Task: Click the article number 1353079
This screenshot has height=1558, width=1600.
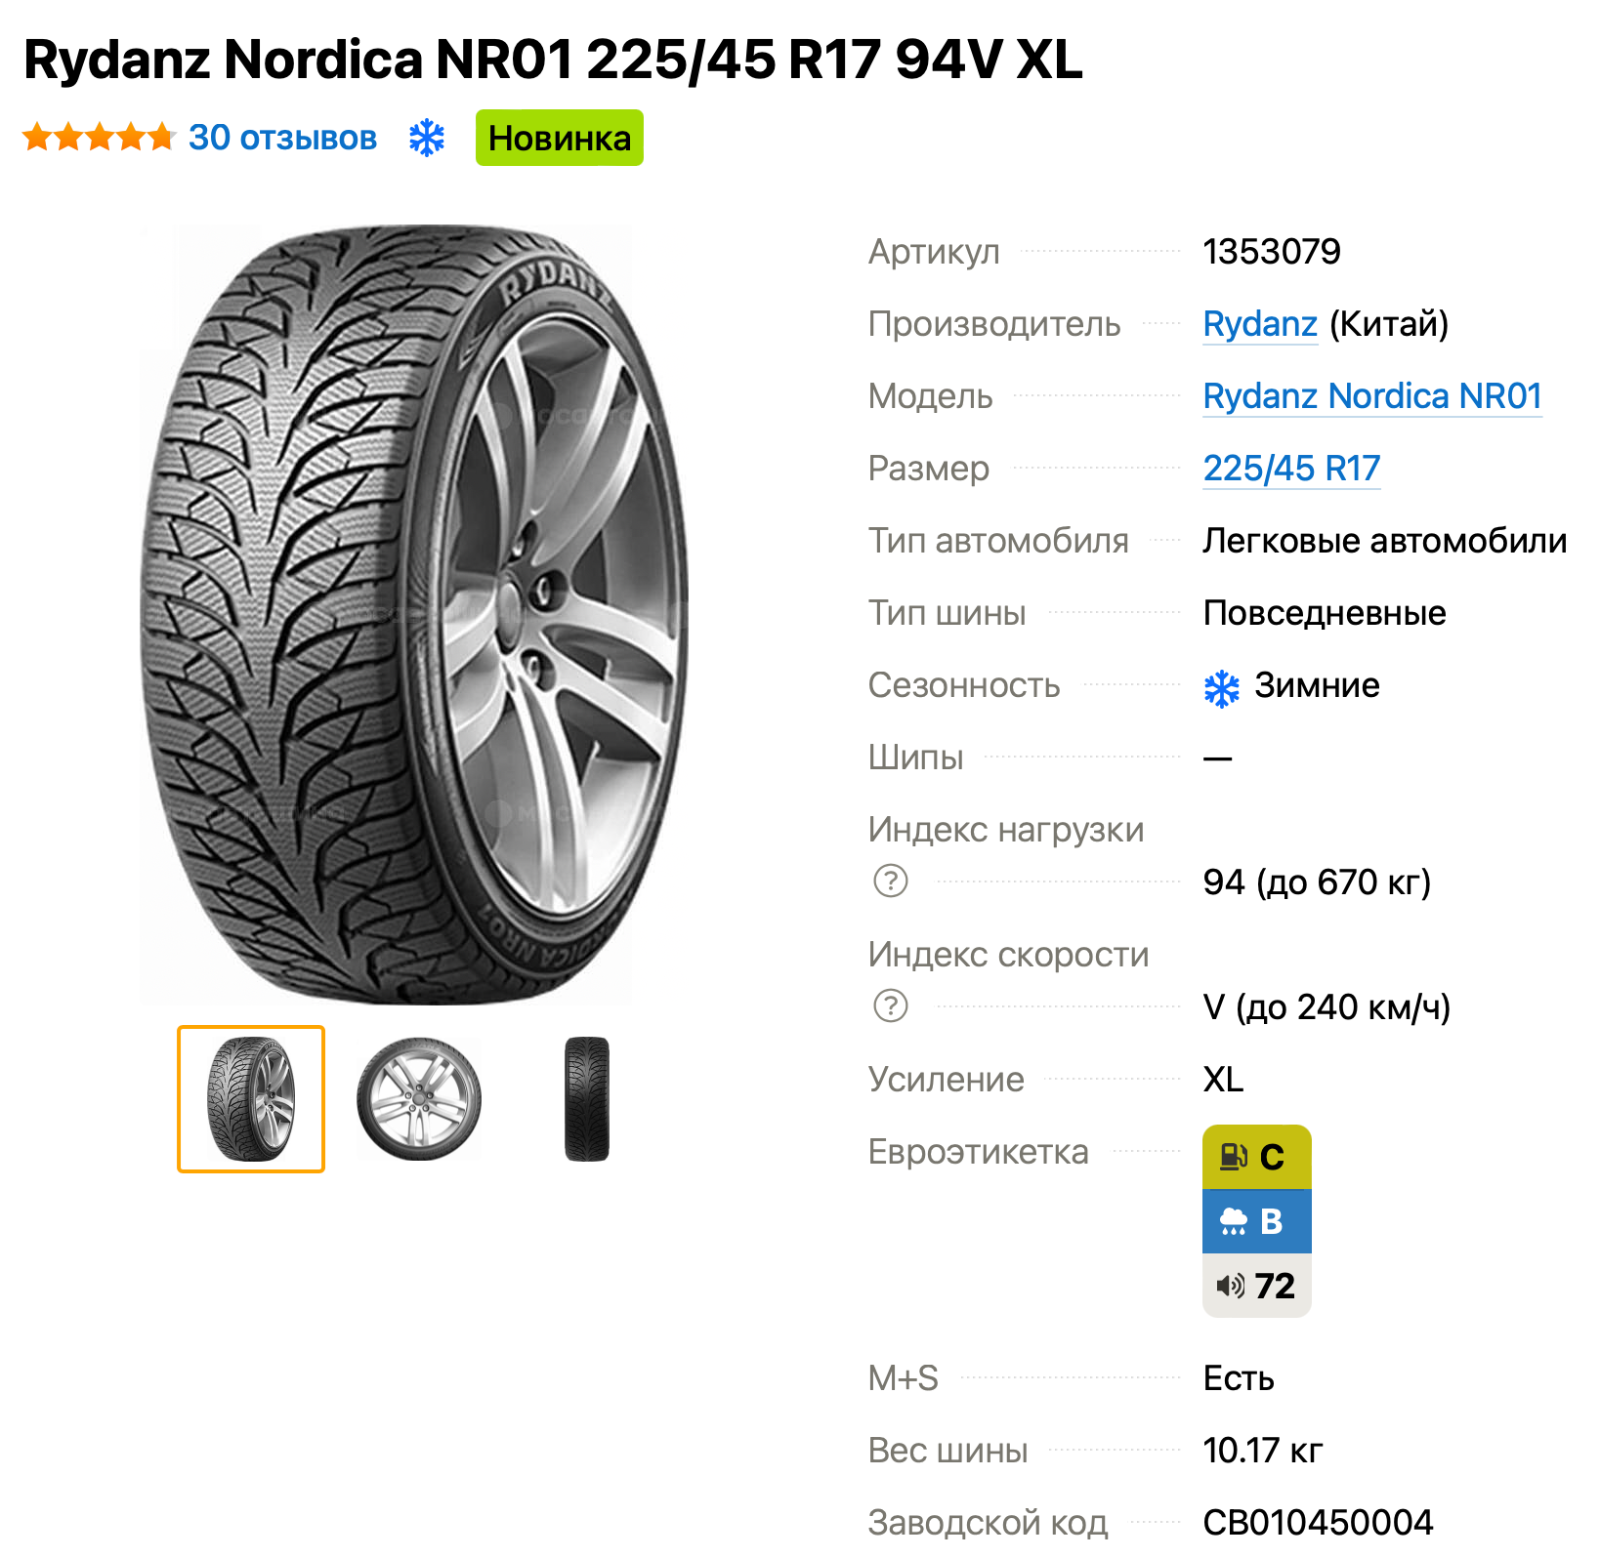Action: point(1271,252)
